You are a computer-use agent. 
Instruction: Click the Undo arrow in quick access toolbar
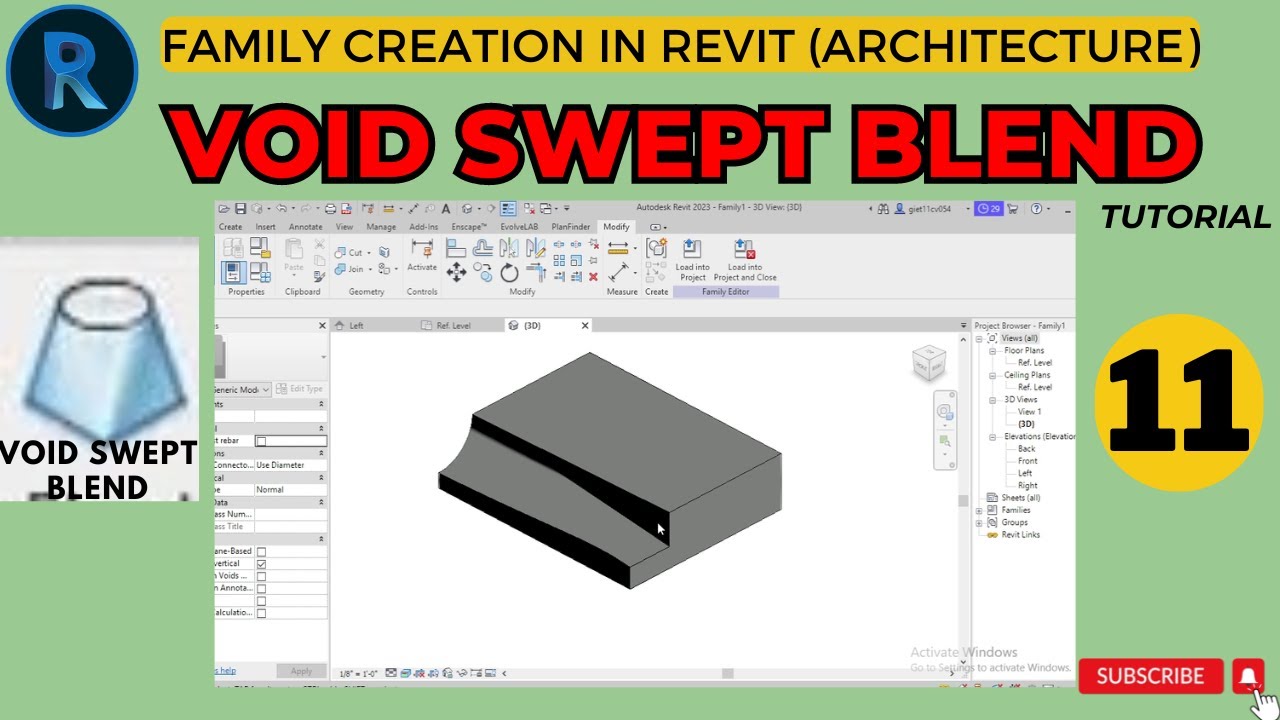(281, 208)
